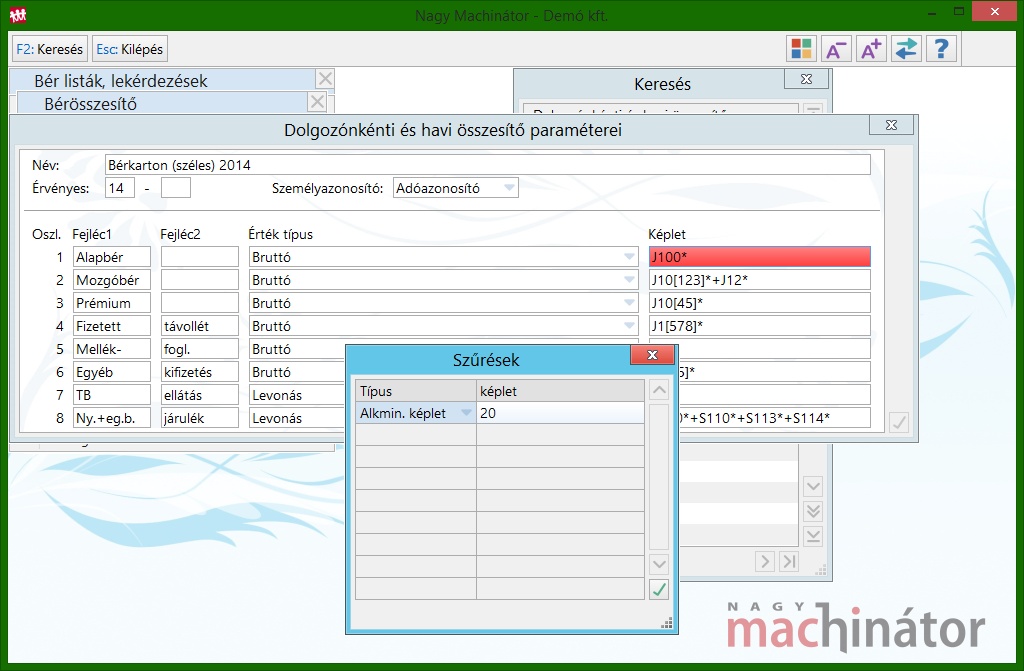This screenshot has height=671, width=1024.
Task: Click the képlet column header in Szűrések
Action: tap(560, 391)
